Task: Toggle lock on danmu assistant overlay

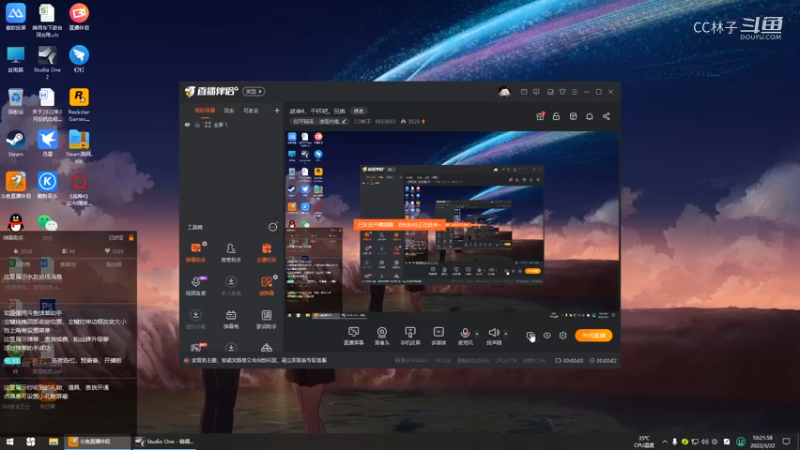Action: [131, 238]
